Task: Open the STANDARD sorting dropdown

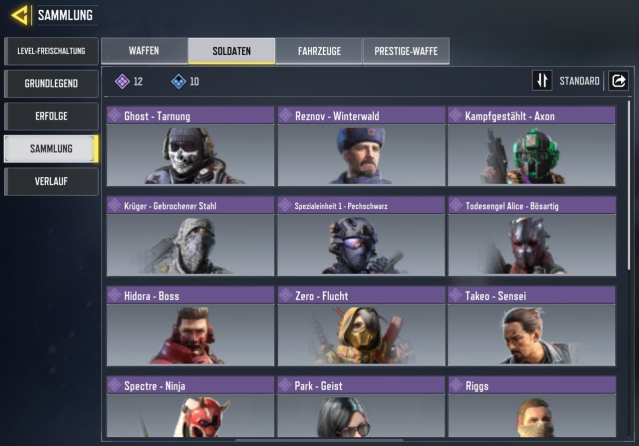Action: (579, 81)
